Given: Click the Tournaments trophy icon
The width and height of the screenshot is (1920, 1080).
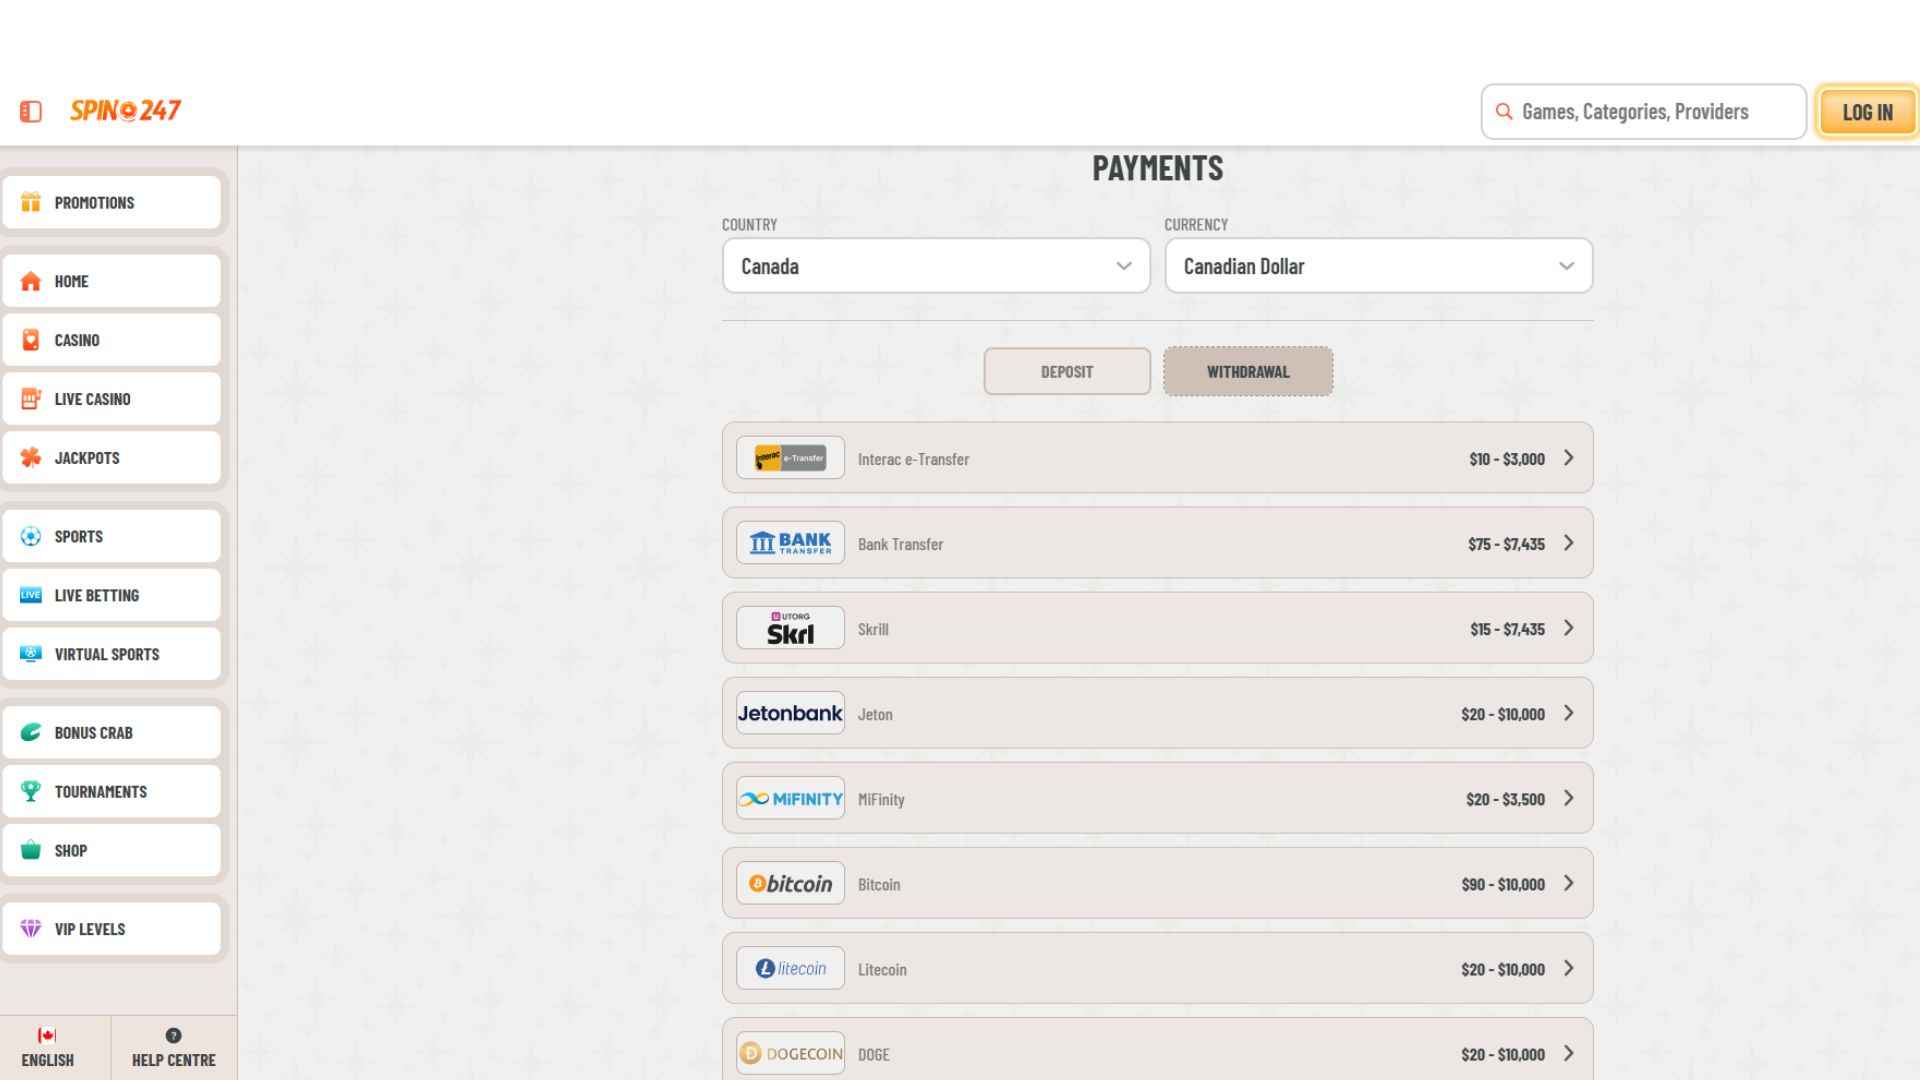Looking at the screenshot, I should point(31,792).
